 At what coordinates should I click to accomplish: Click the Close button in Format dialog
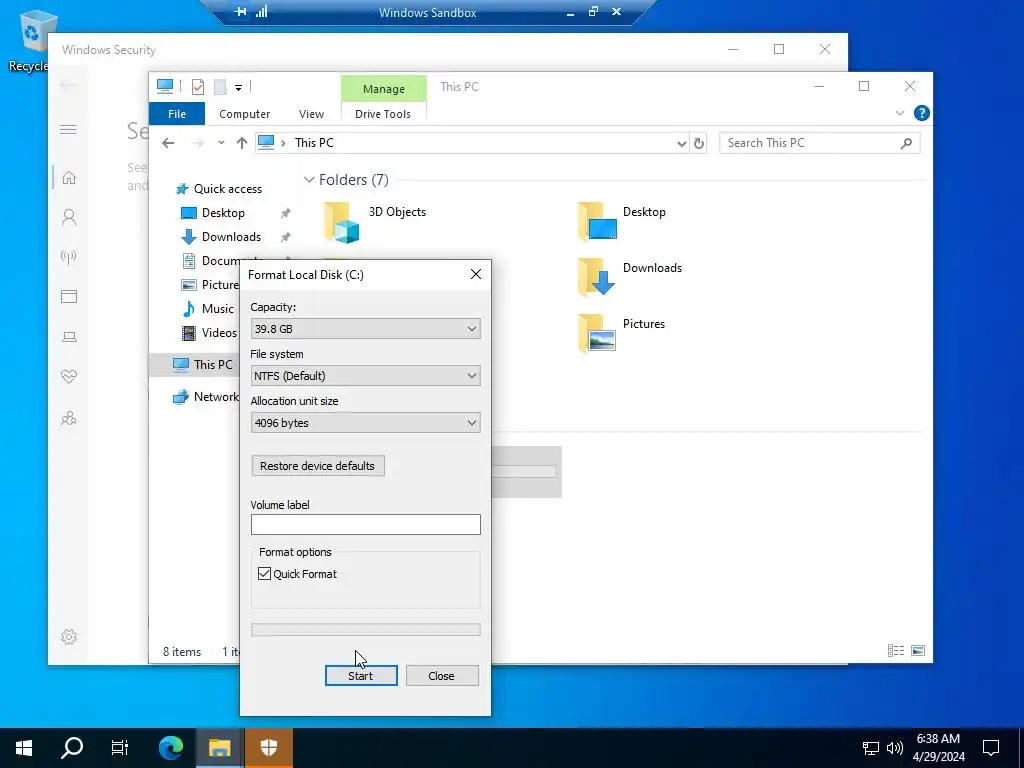441,676
